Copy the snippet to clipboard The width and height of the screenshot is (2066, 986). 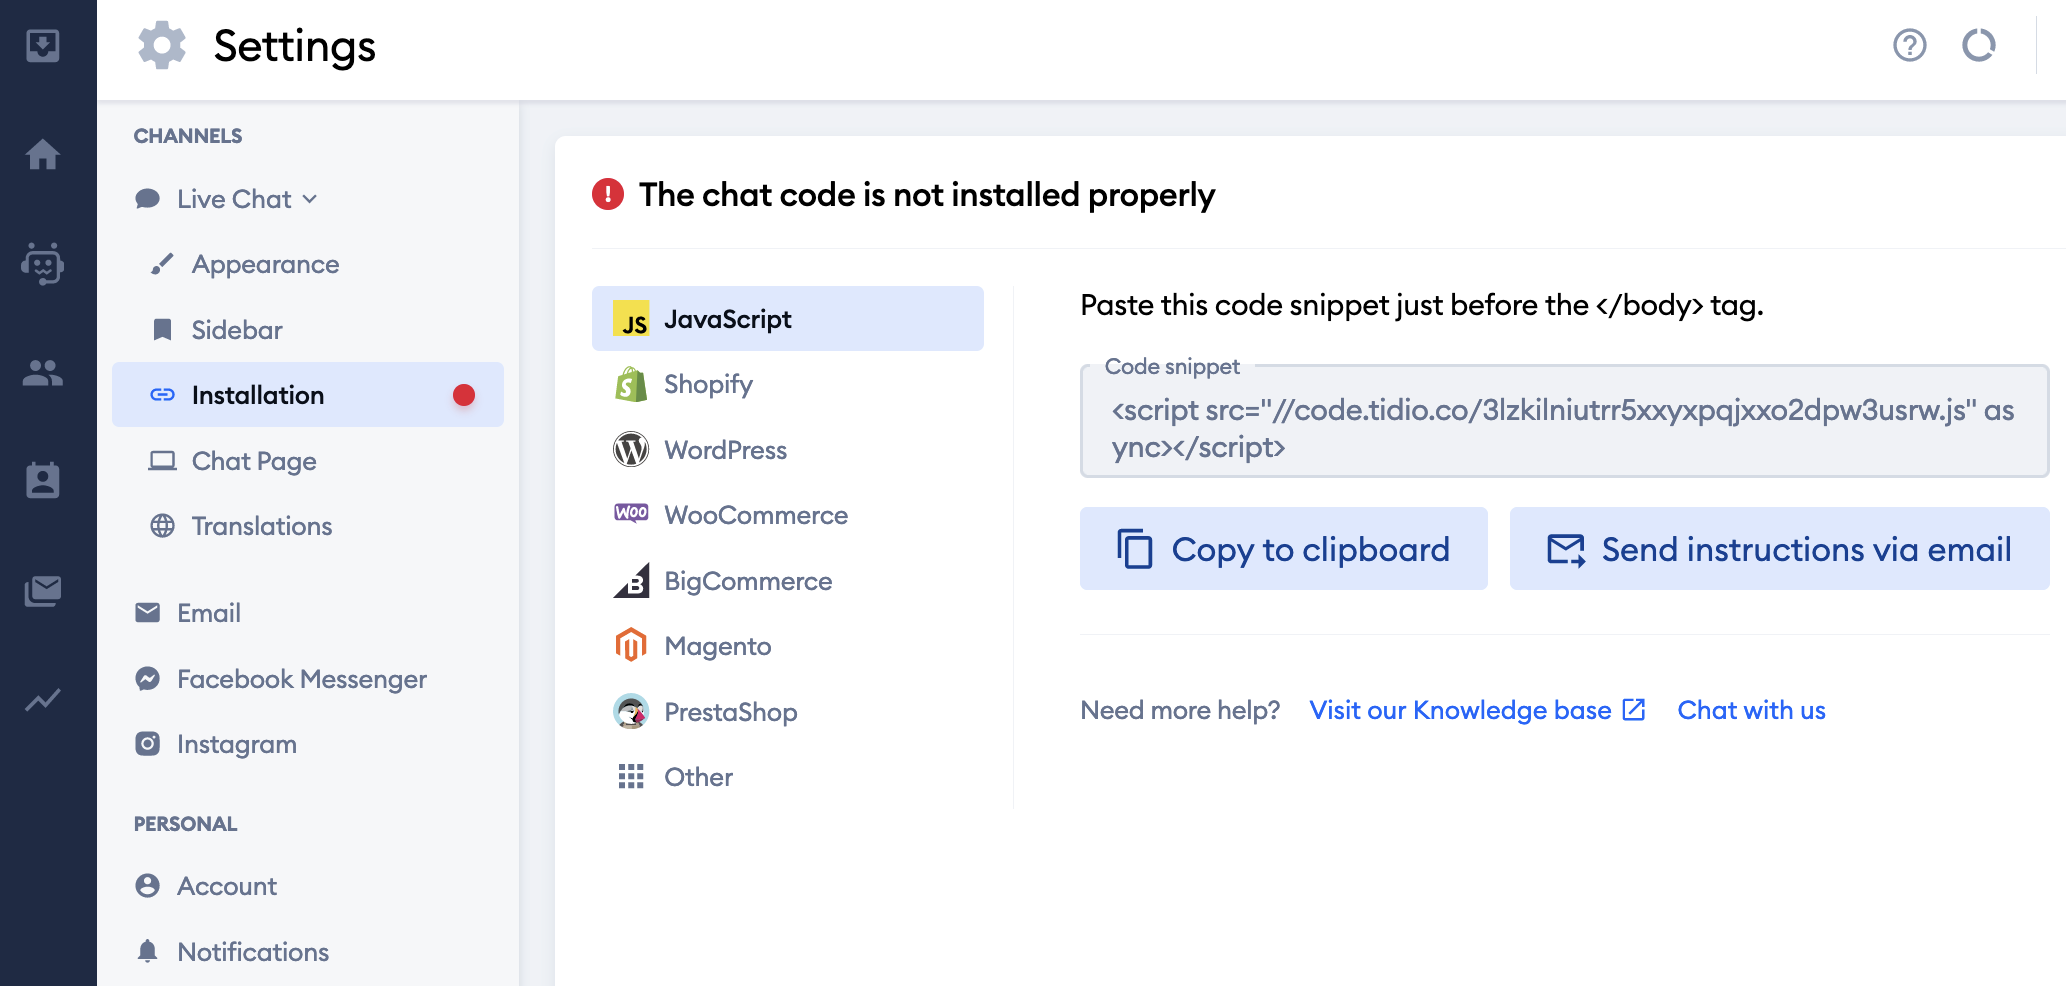tap(1284, 549)
